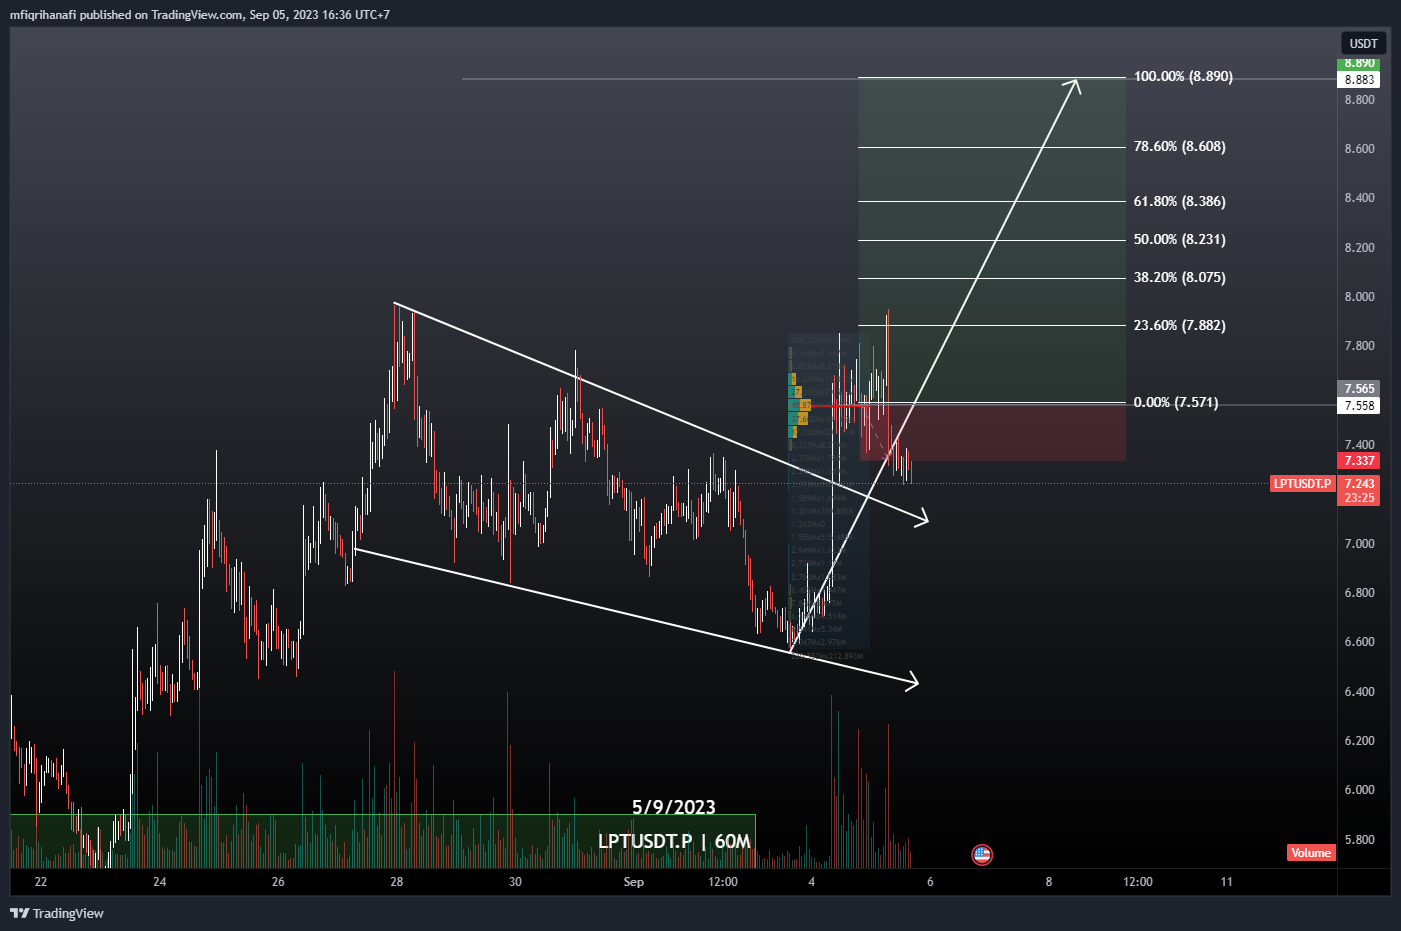The width and height of the screenshot is (1401, 931).
Task: Select the 11 date on time axis
Action: 1227,882
